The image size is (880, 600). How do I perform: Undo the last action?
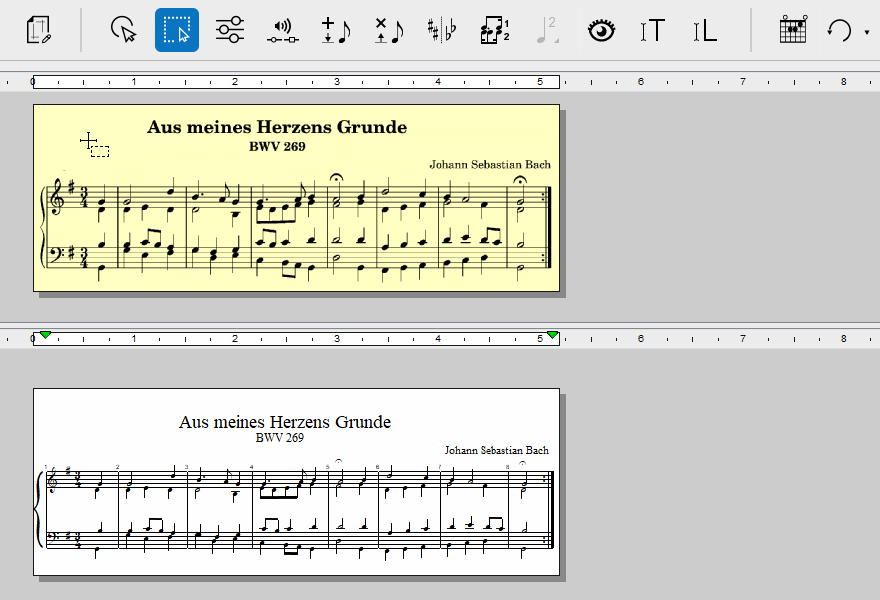click(x=840, y=30)
